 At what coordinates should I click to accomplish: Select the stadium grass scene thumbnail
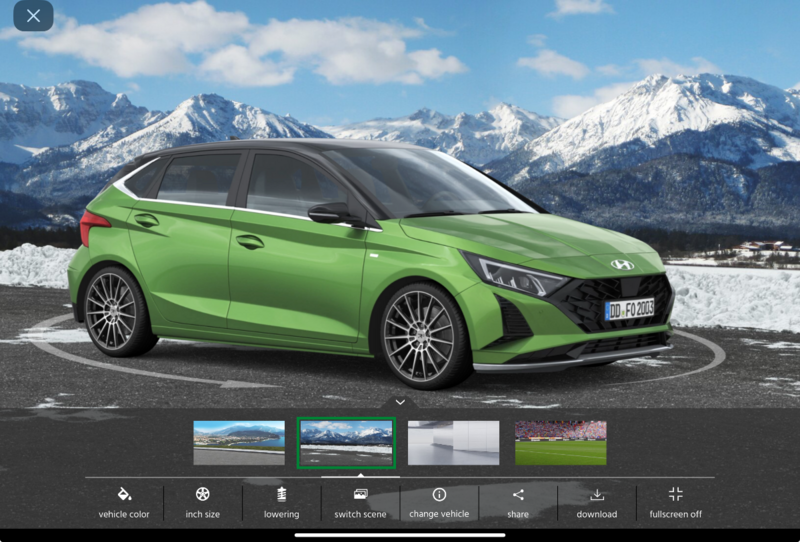[560, 442]
